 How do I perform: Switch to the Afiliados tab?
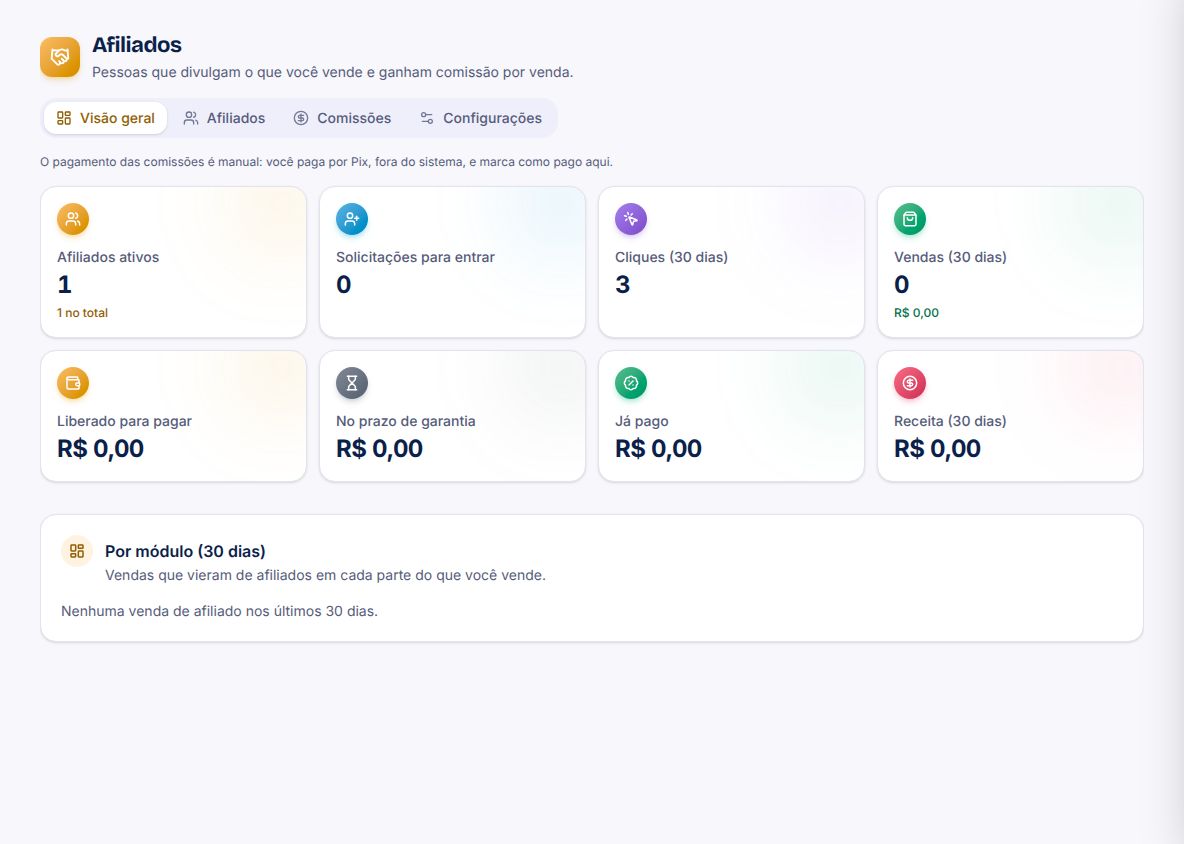(224, 118)
